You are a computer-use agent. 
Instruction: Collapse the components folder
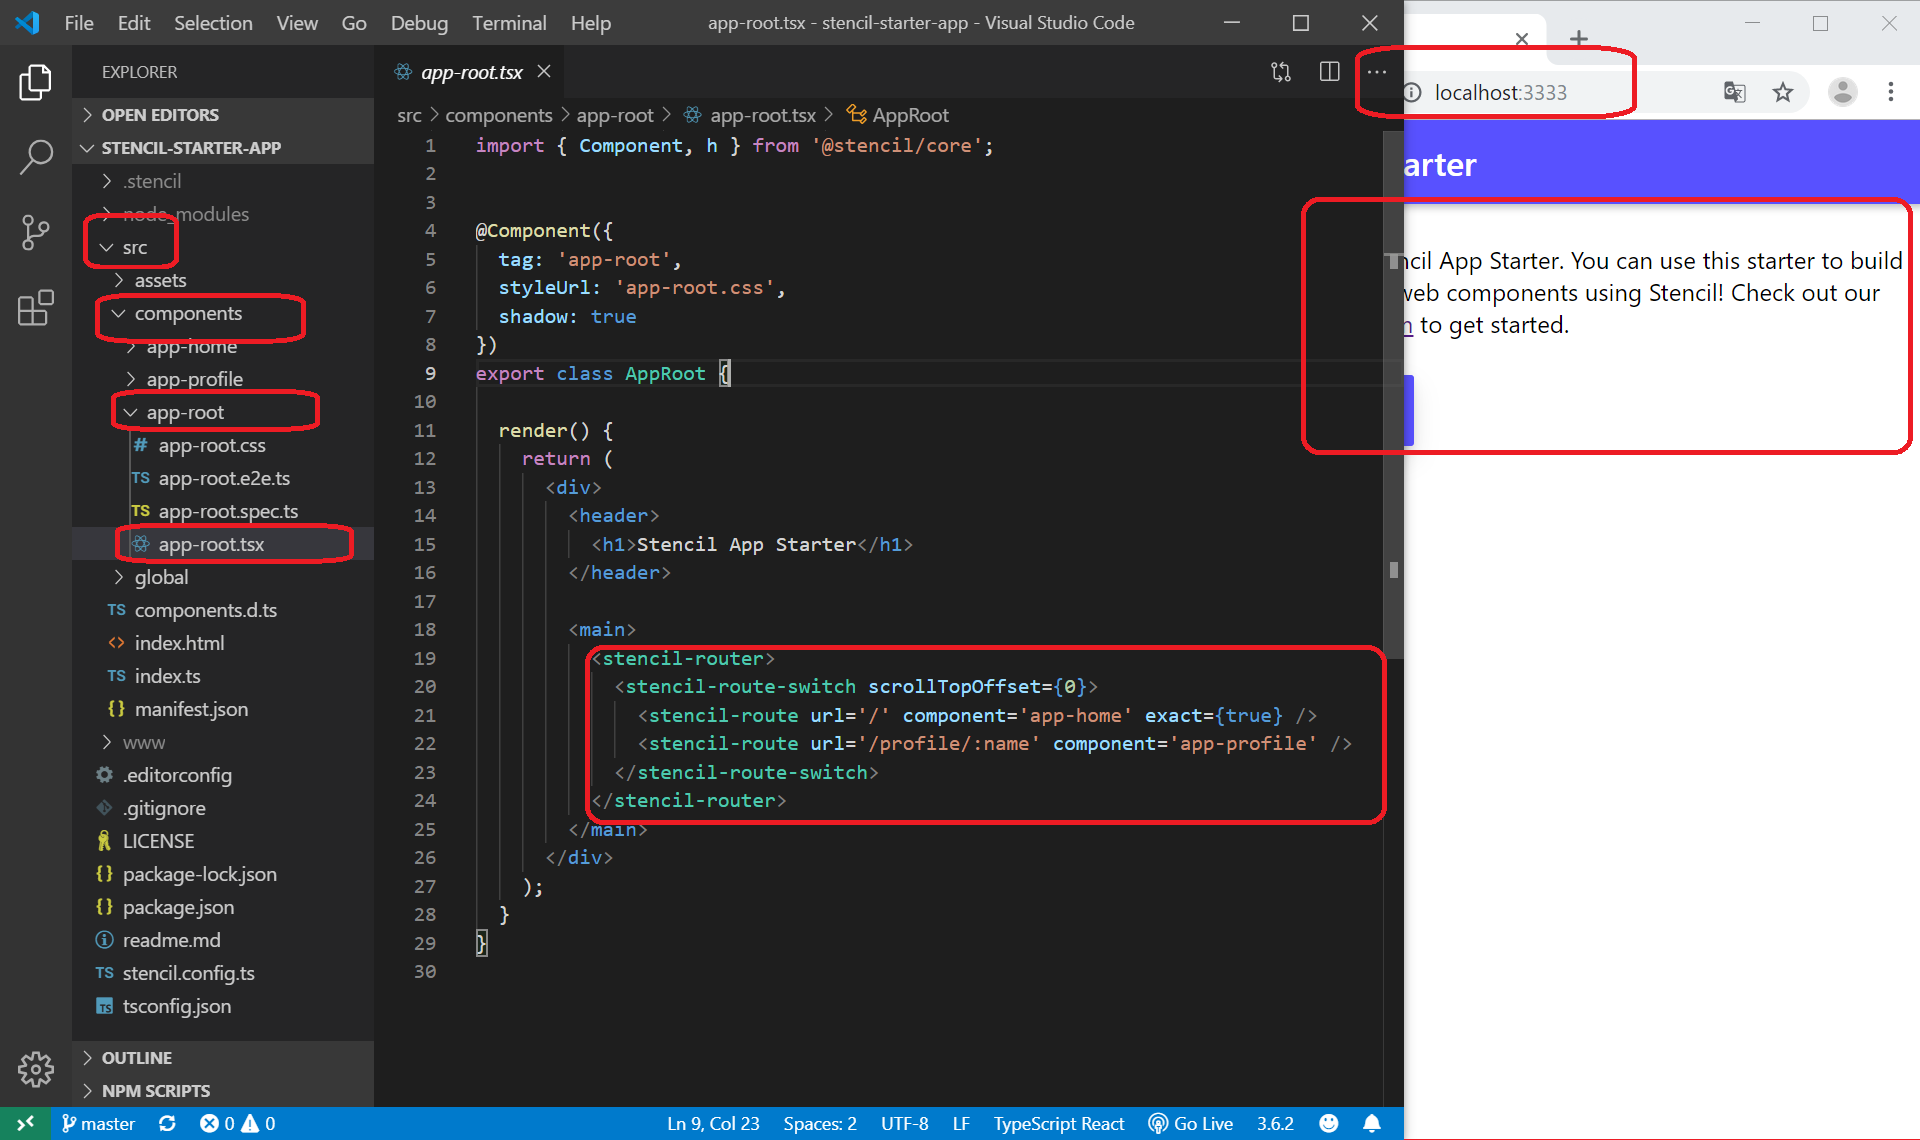(223, 313)
